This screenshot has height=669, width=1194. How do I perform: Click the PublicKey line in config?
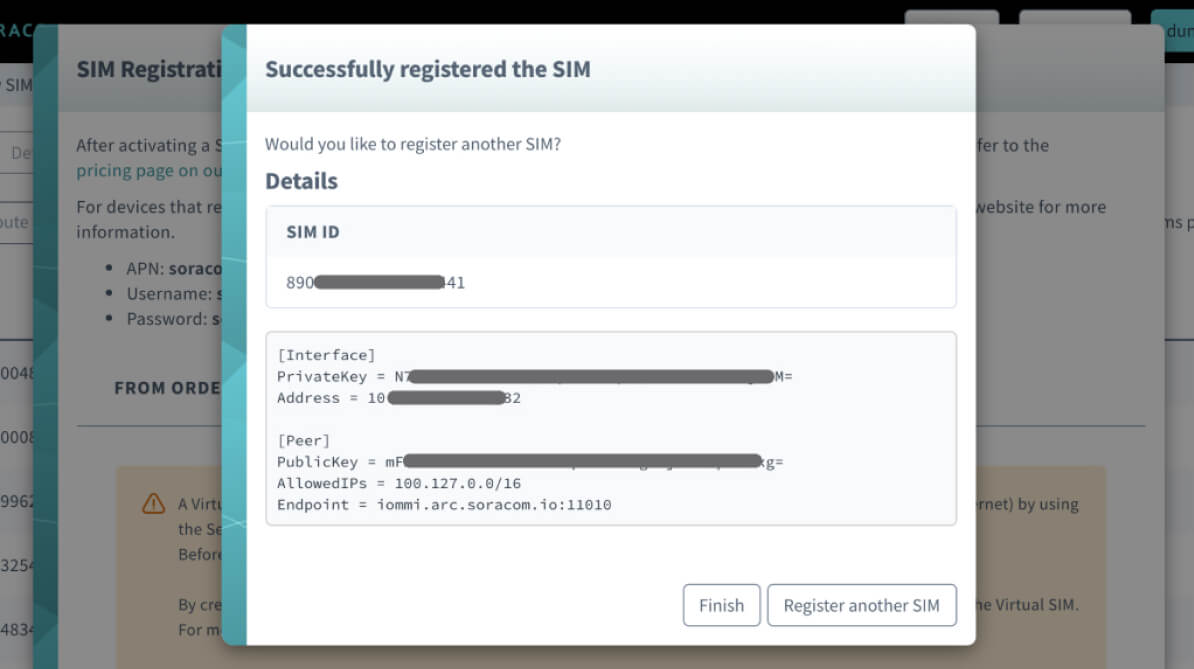click(x=530, y=462)
